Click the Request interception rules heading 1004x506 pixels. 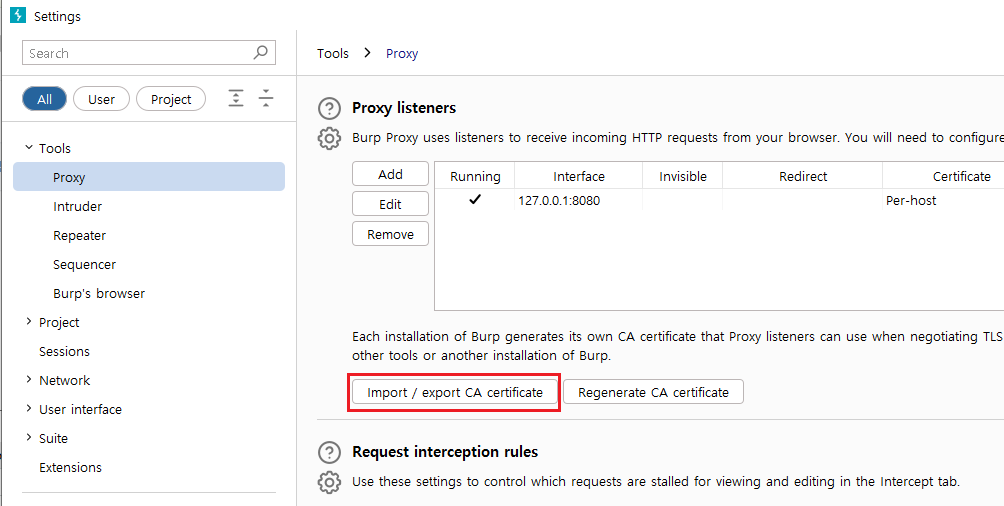click(445, 452)
